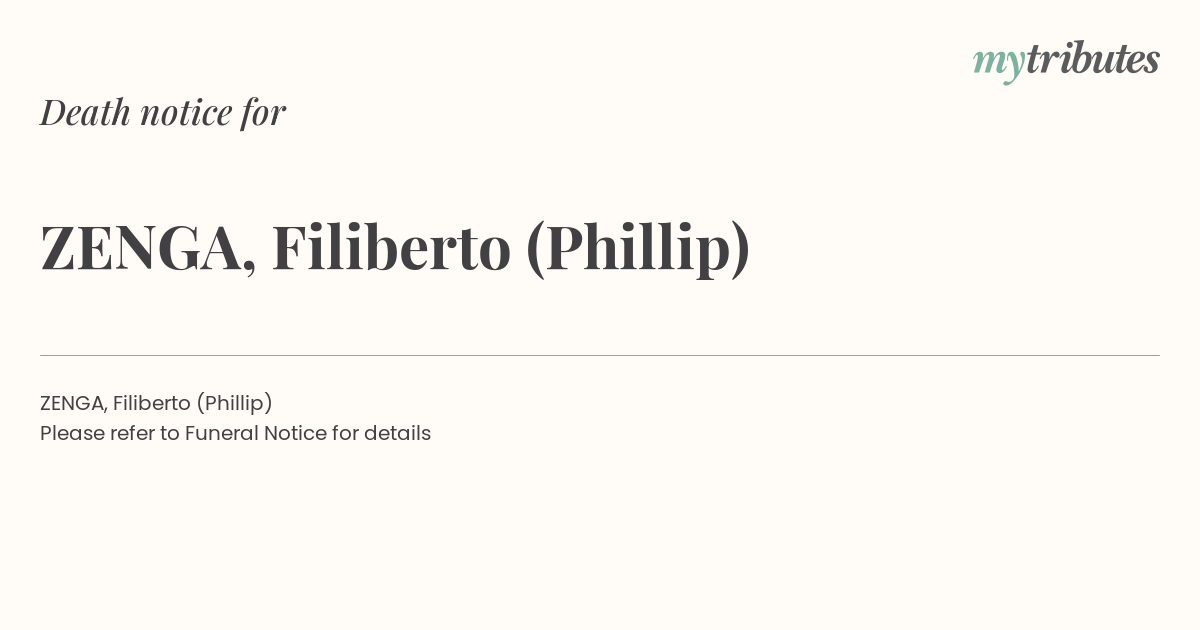The height and width of the screenshot is (630, 1200).
Task: Click the small "ZENGA, Filiberto (Phillip)" body line
Action: [156, 404]
